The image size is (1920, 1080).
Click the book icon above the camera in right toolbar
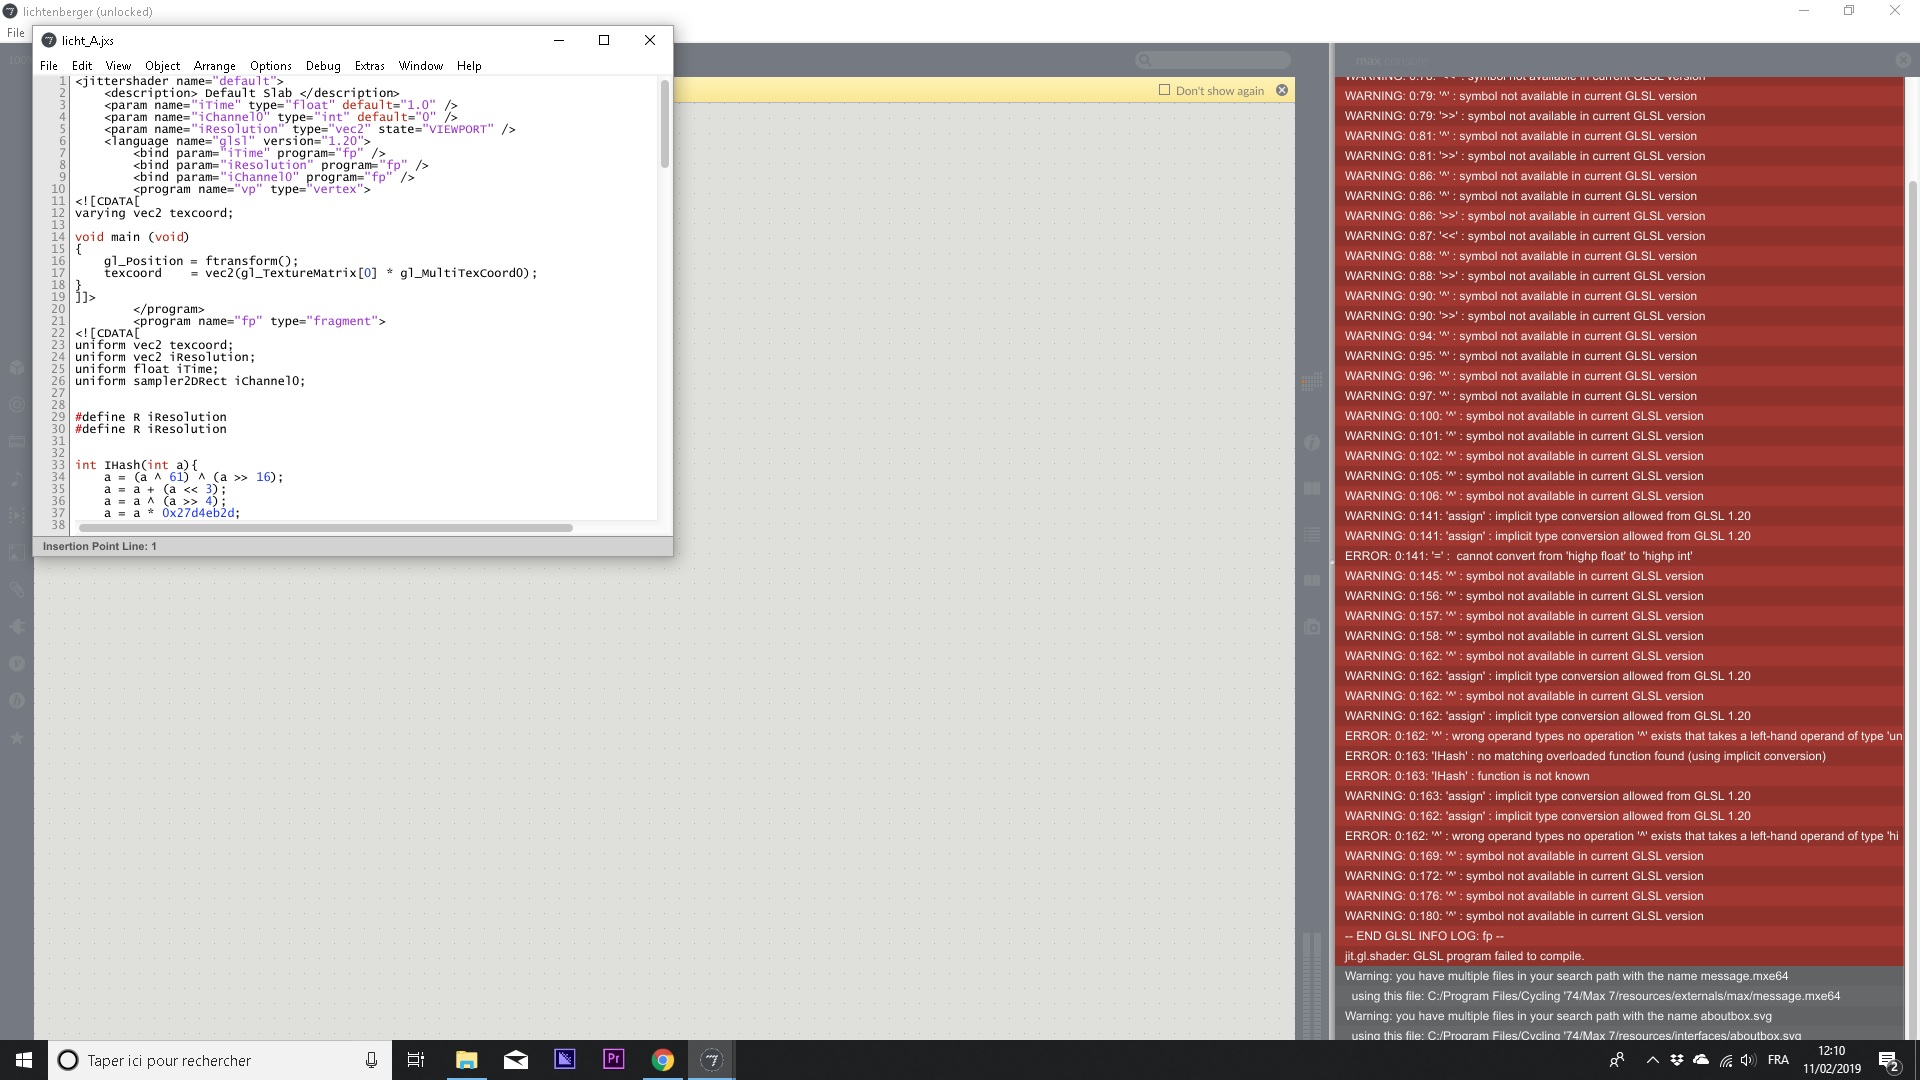(x=1312, y=580)
